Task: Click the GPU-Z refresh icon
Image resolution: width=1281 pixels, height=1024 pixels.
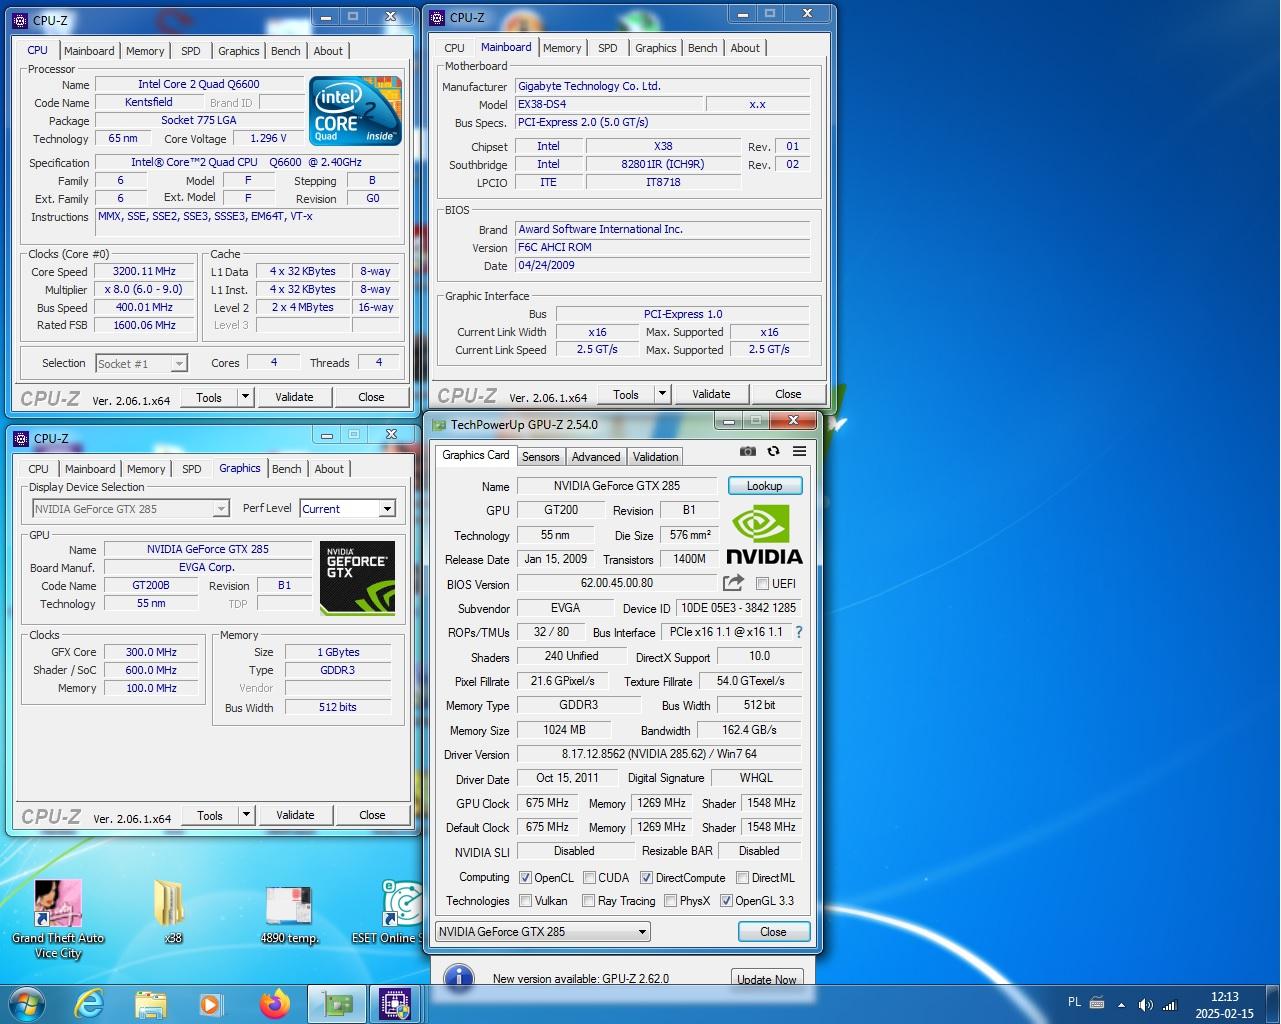Action: click(x=773, y=451)
